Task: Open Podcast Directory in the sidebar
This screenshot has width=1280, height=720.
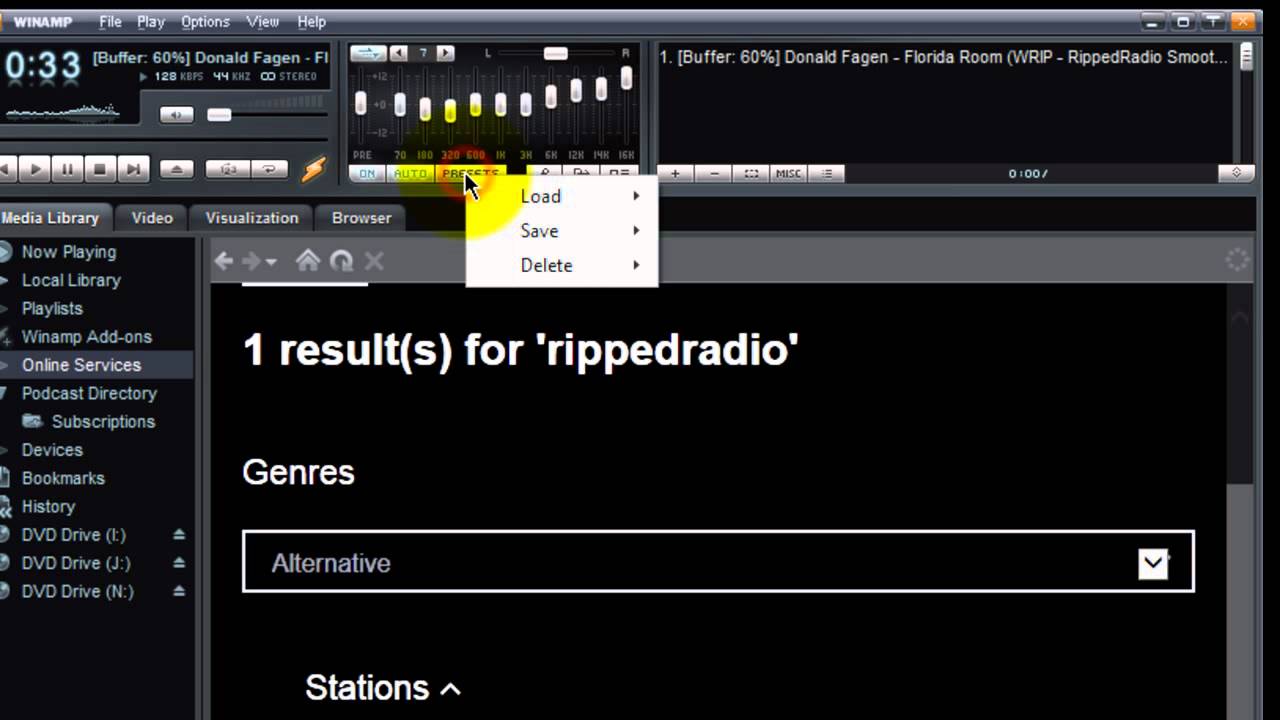Action: click(89, 394)
